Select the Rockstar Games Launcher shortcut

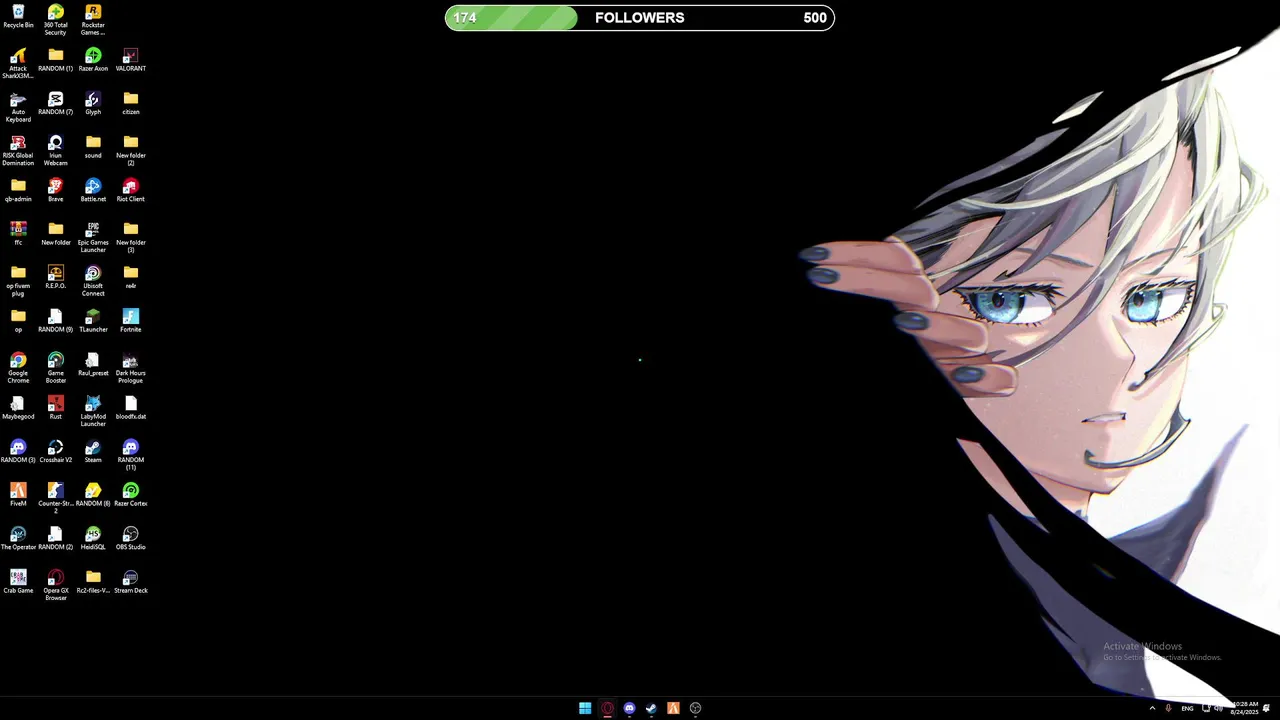pyautogui.click(x=93, y=20)
